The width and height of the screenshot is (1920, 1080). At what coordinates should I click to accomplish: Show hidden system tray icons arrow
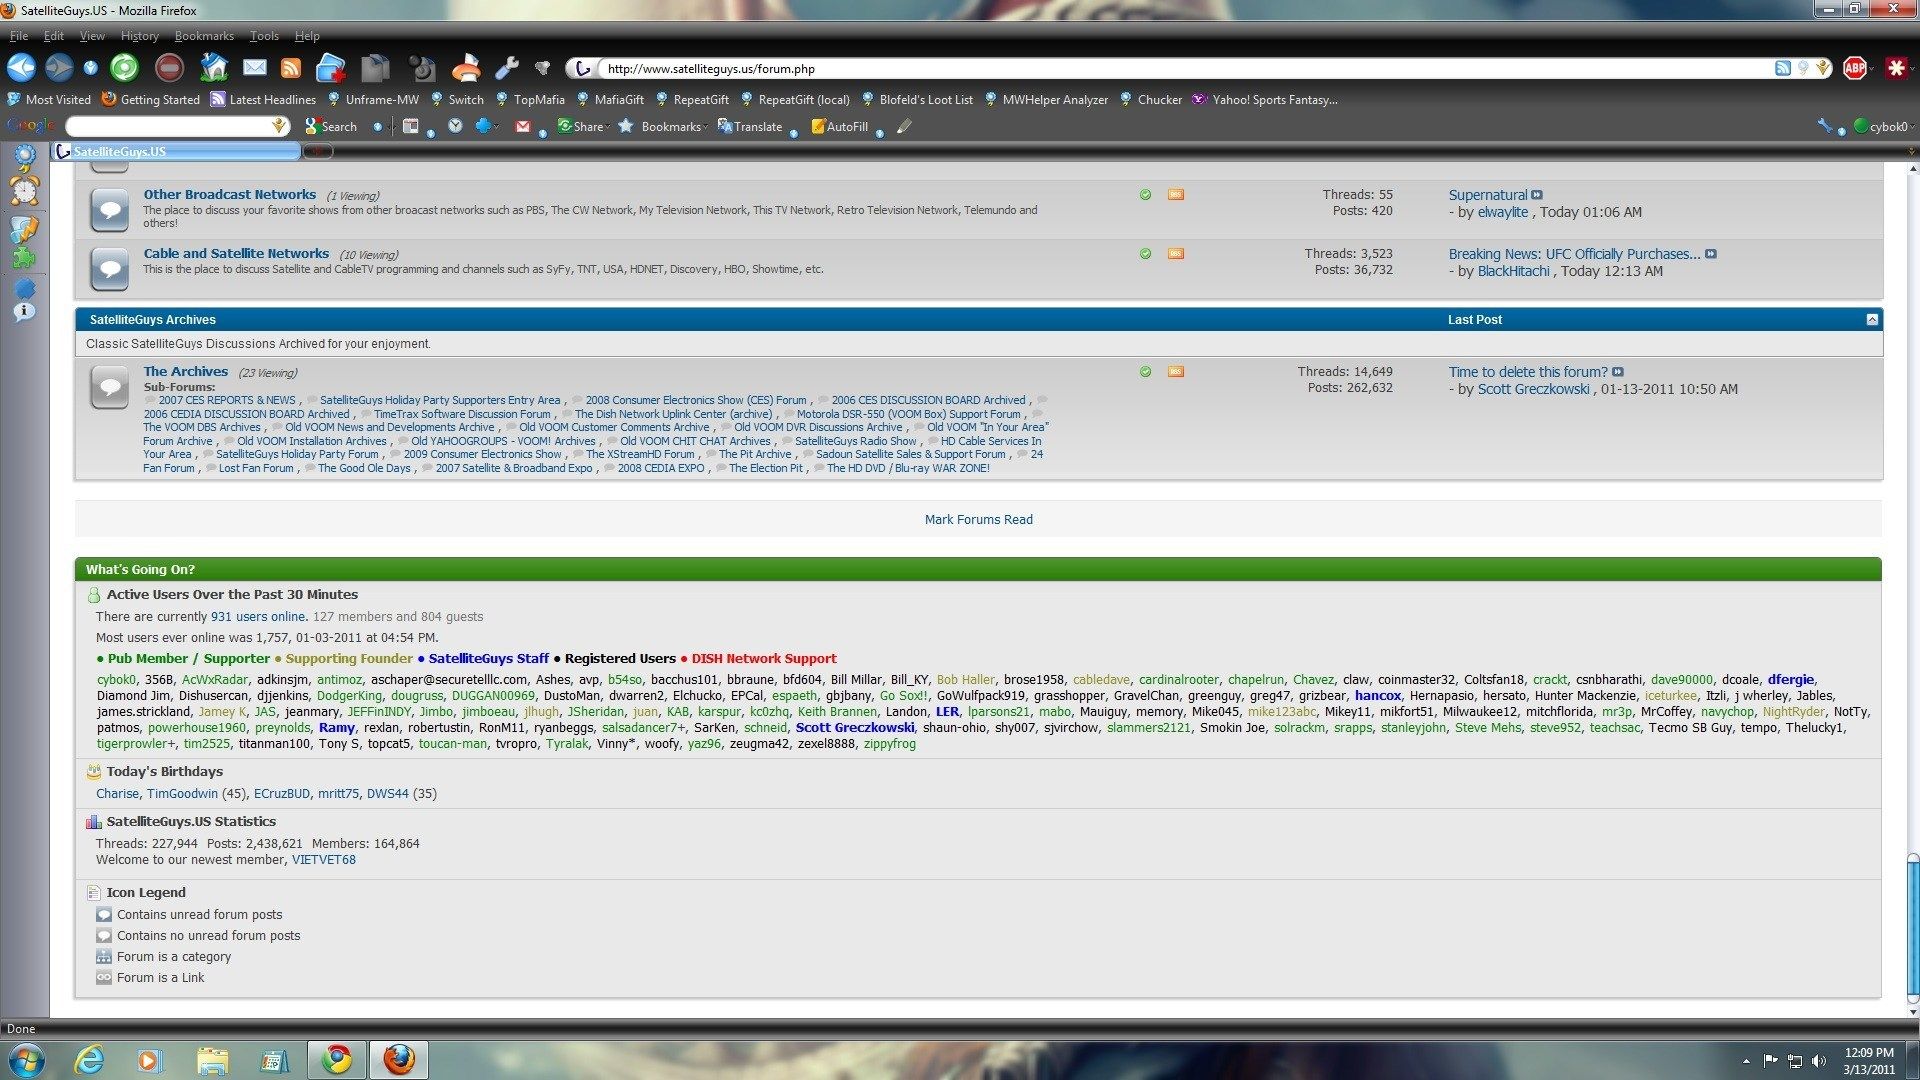point(1746,1061)
